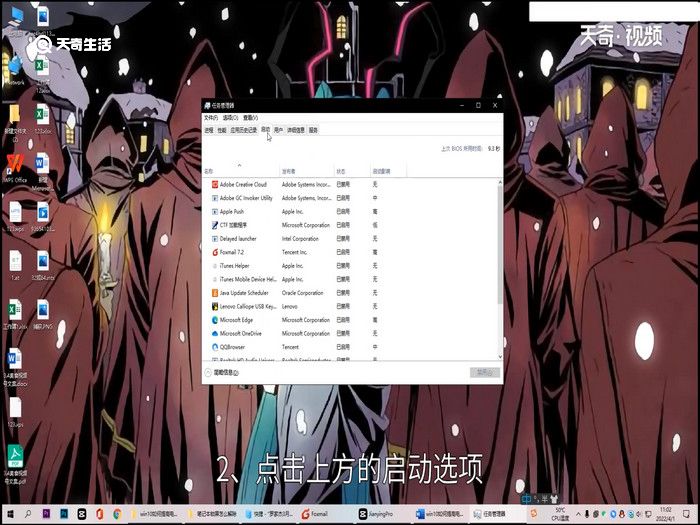
Task: Switch to the 服务 (Services) tab
Action: [313, 130]
